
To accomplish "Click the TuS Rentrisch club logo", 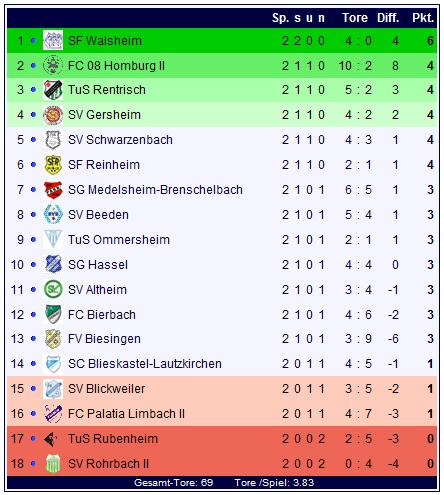I will 53,90.
